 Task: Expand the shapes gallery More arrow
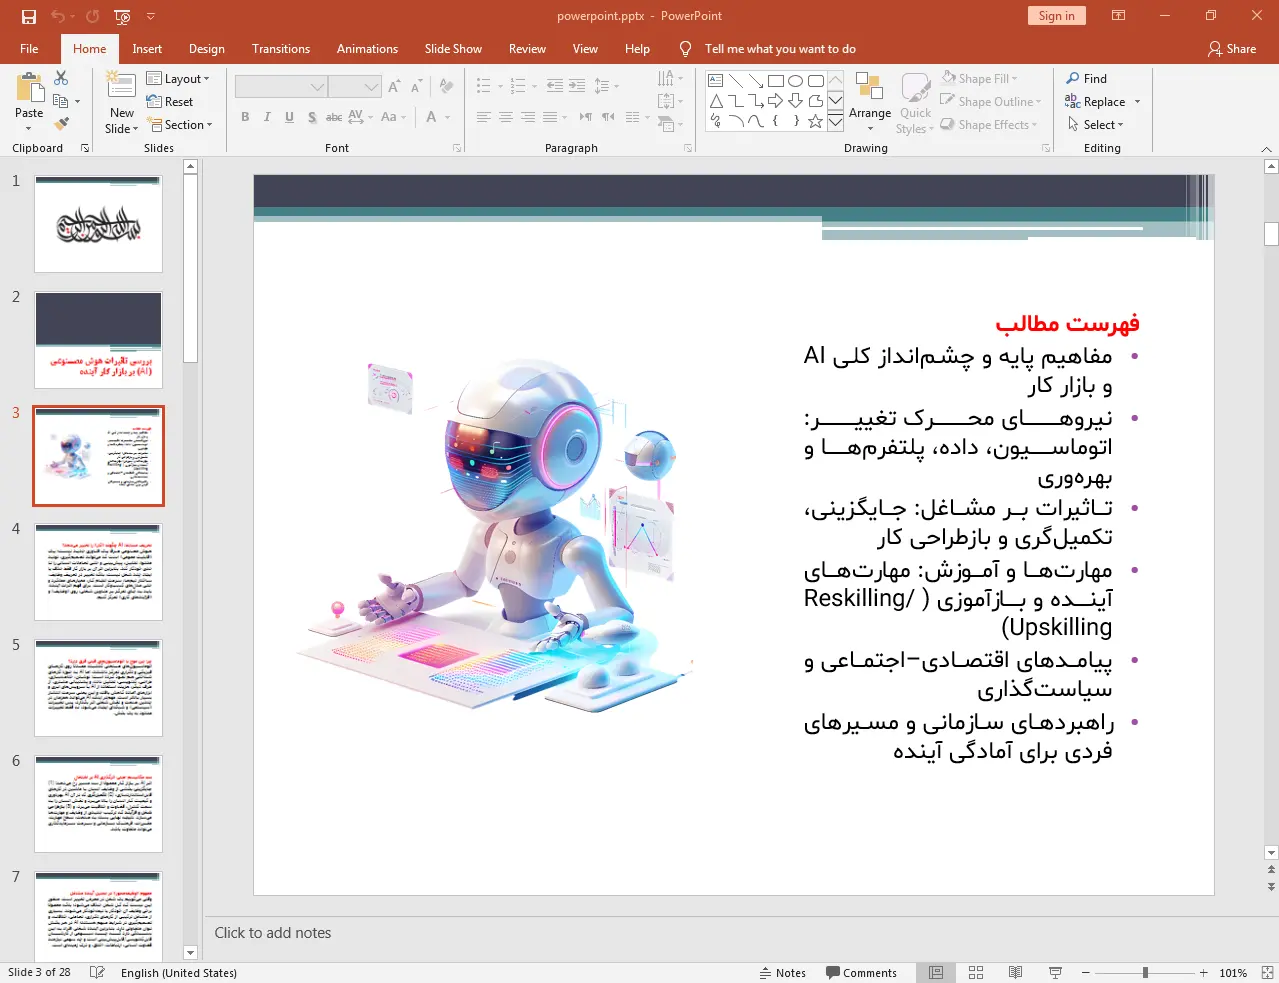pyautogui.click(x=835, y=121)
